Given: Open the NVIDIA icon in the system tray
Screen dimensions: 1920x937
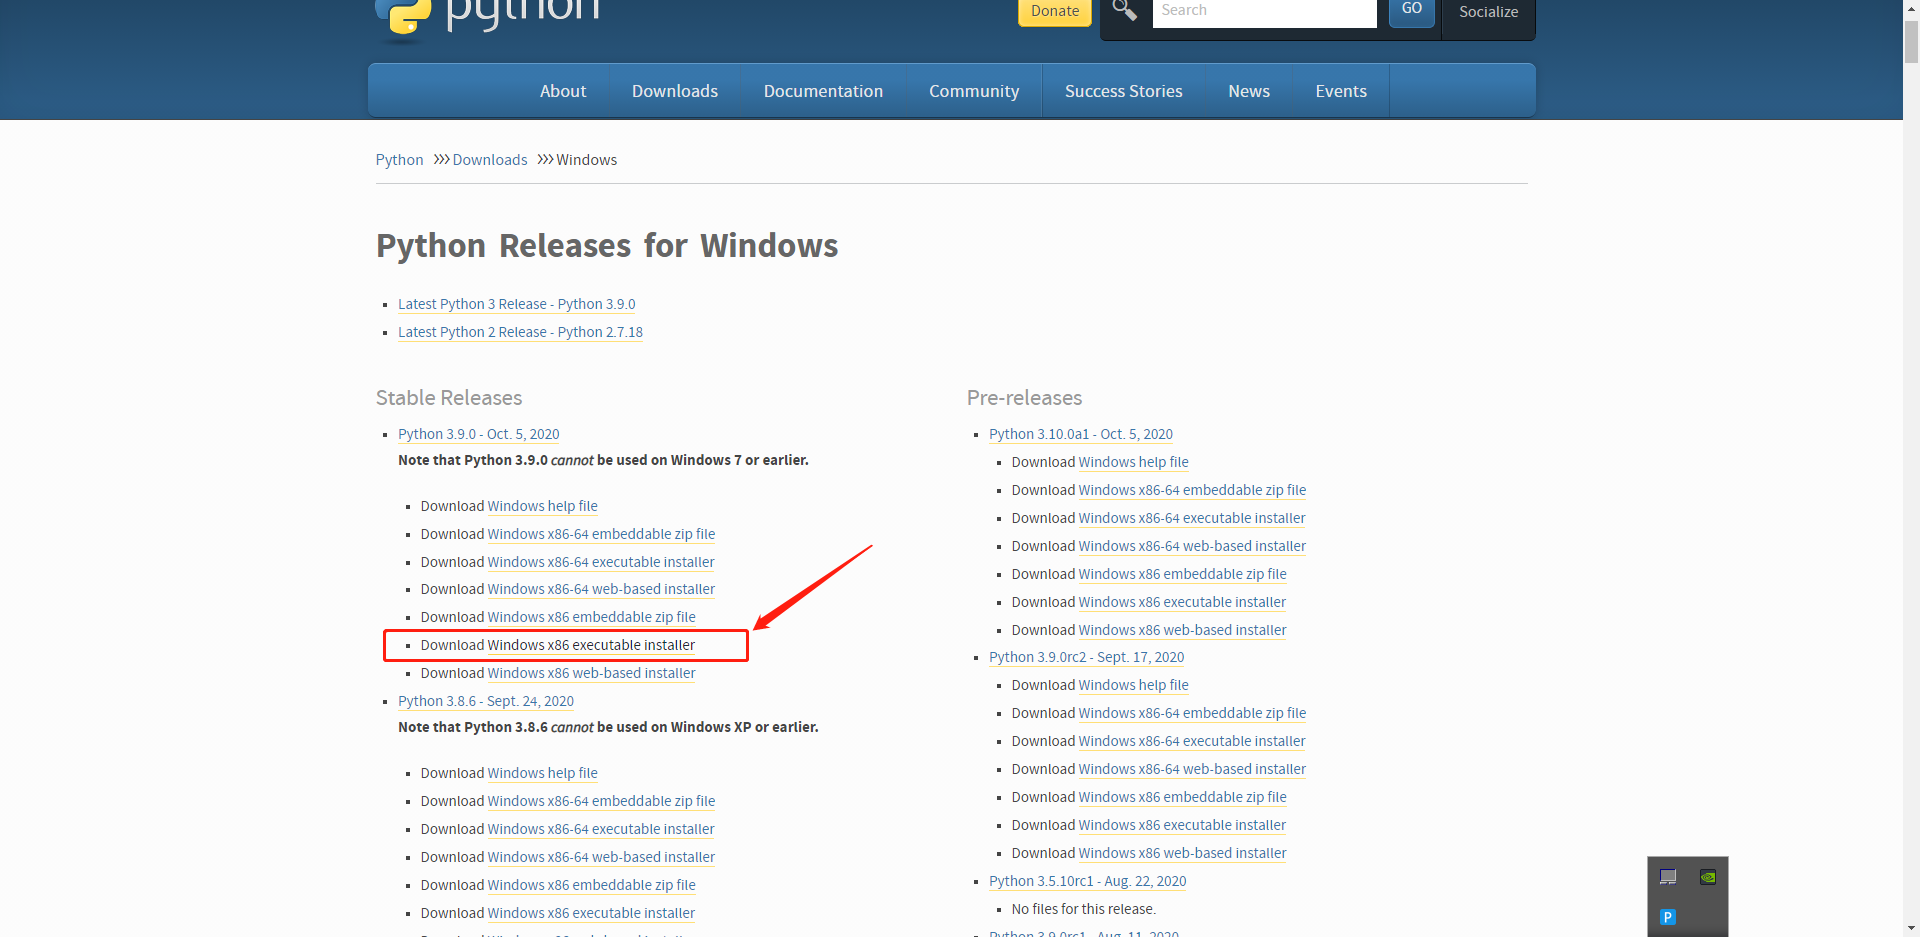Looking at the screenshot, I should tap(1708, 877).
